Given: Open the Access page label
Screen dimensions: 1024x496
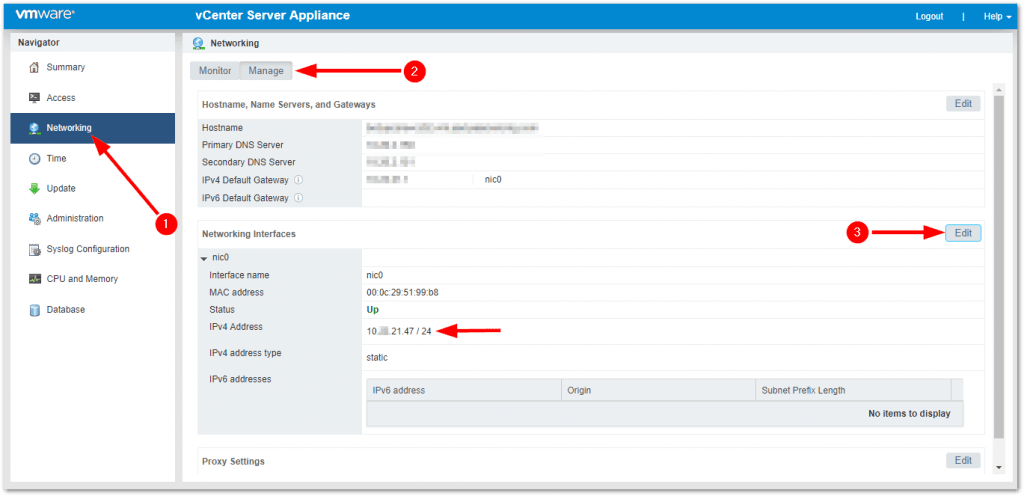Looking at the screenshot, I should 61,98.
